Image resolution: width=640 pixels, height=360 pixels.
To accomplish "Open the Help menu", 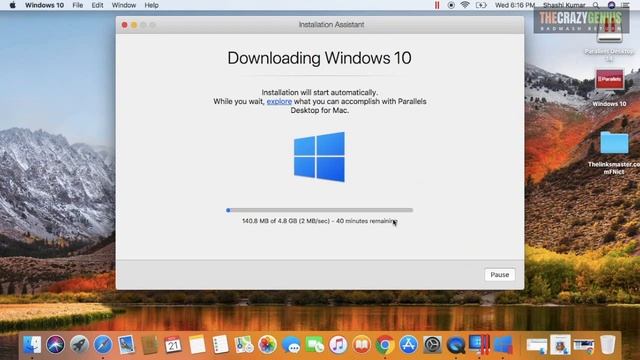I will coord(151,5).
